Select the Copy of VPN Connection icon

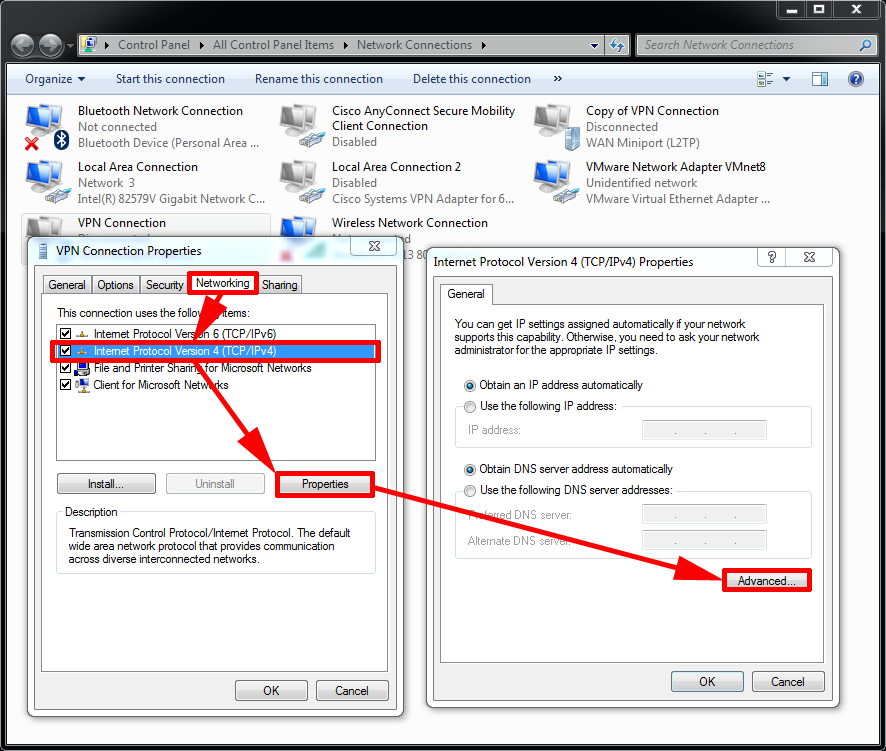[x=557, y=127]
